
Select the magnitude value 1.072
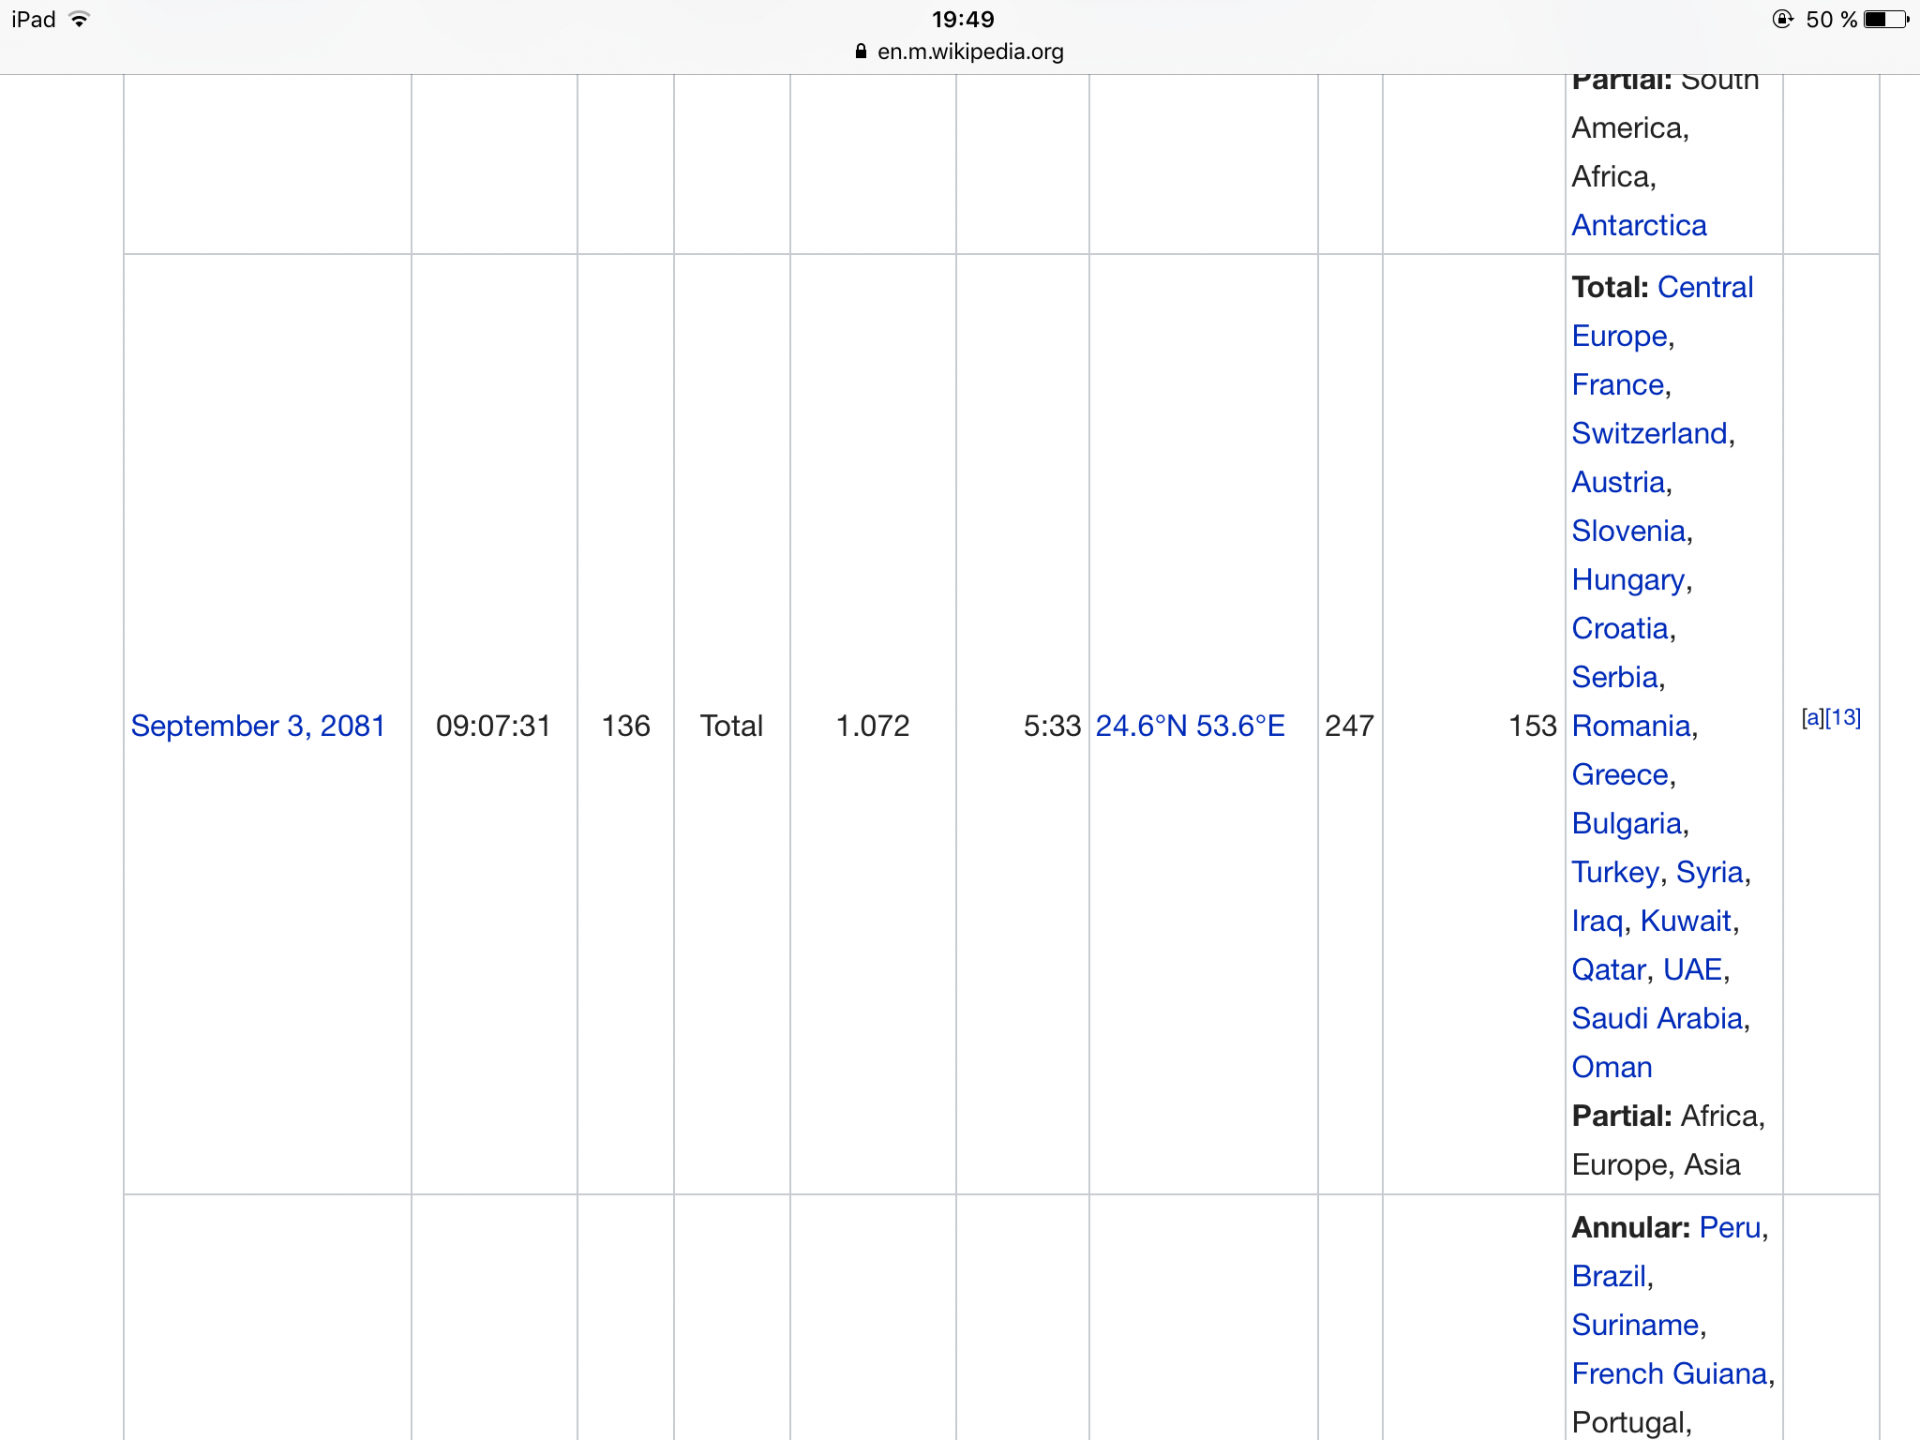873,725
